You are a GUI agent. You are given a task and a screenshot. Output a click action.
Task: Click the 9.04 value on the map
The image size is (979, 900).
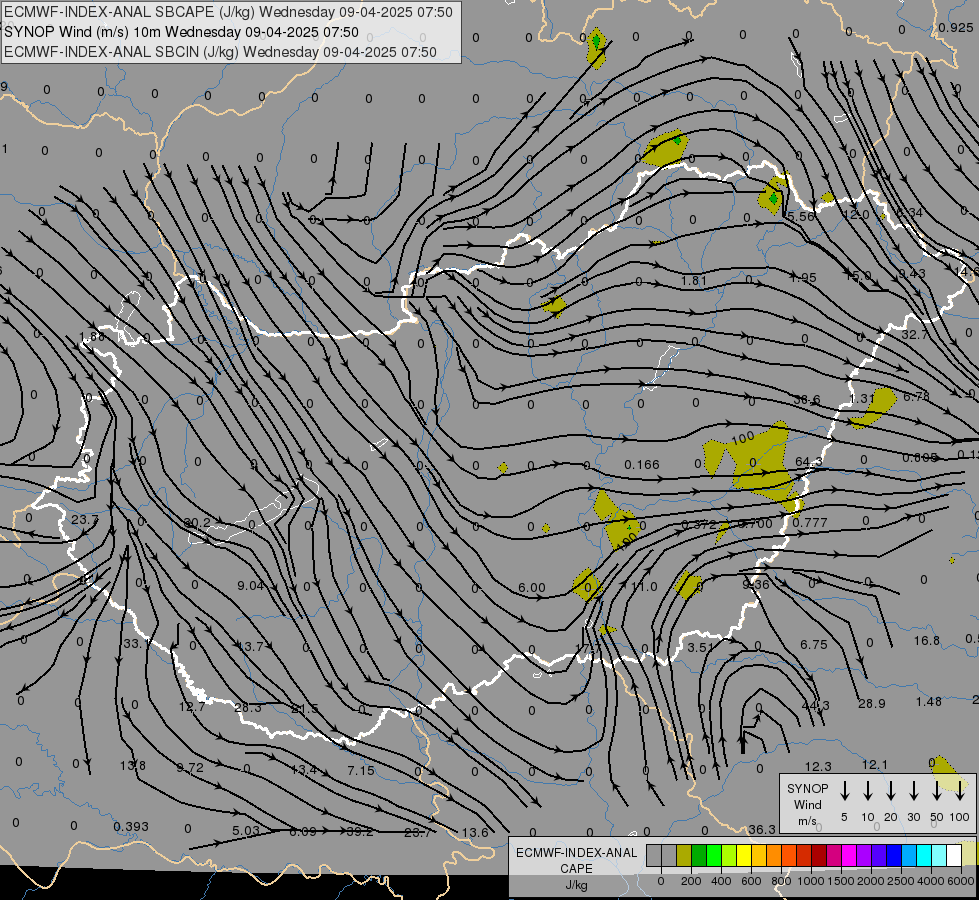250,585
